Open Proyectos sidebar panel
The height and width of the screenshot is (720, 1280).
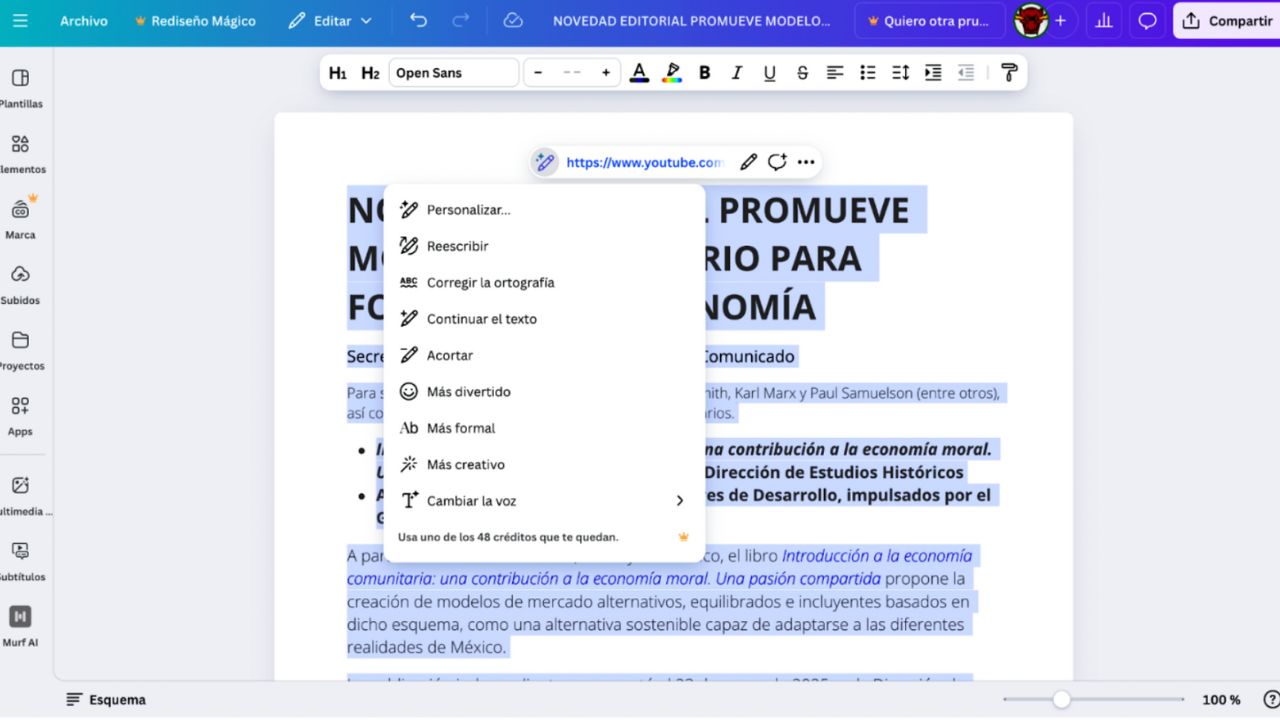point(20,350)
